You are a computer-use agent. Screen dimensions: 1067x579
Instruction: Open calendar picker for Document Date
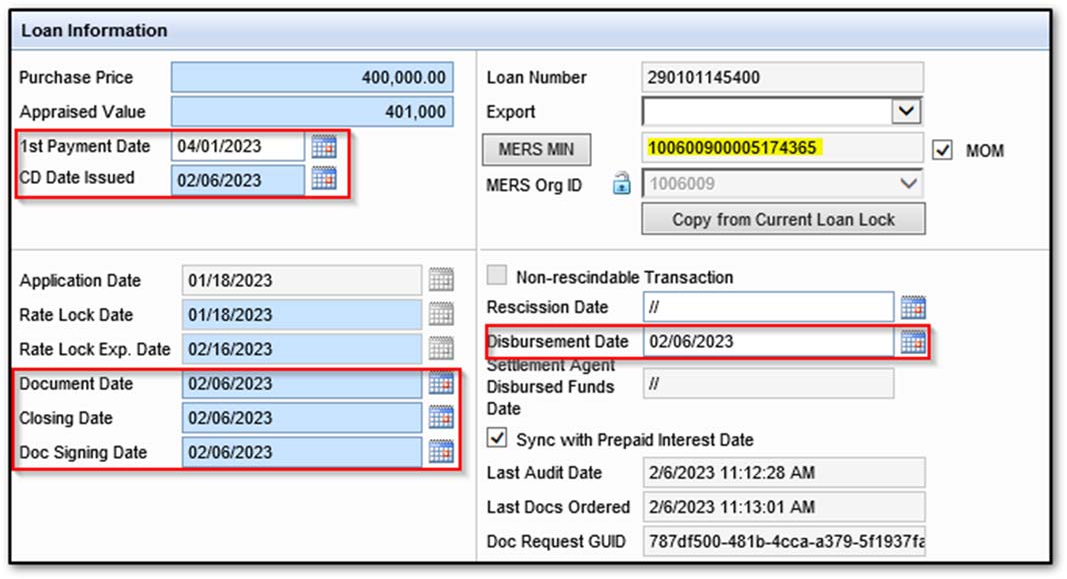click(441, 383)
